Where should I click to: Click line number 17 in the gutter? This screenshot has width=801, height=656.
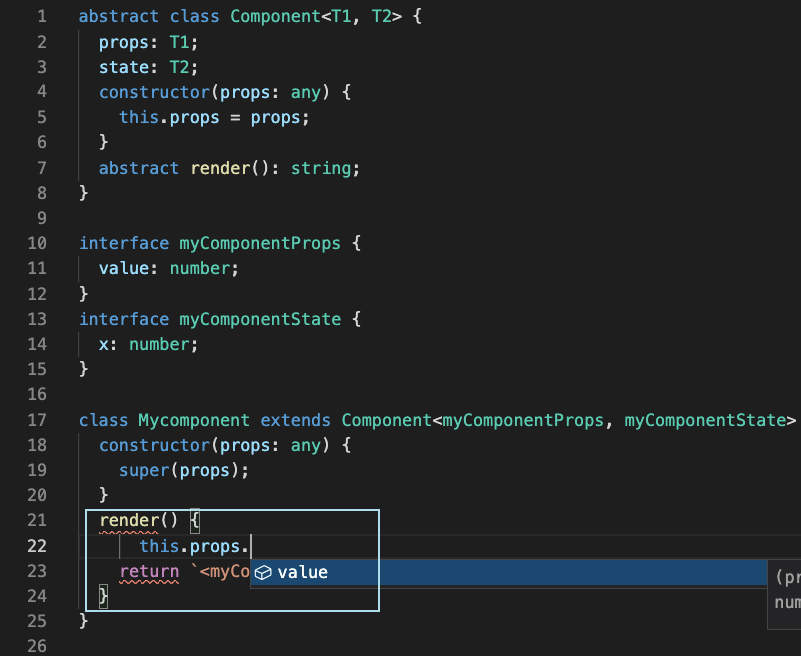point(37,420)
